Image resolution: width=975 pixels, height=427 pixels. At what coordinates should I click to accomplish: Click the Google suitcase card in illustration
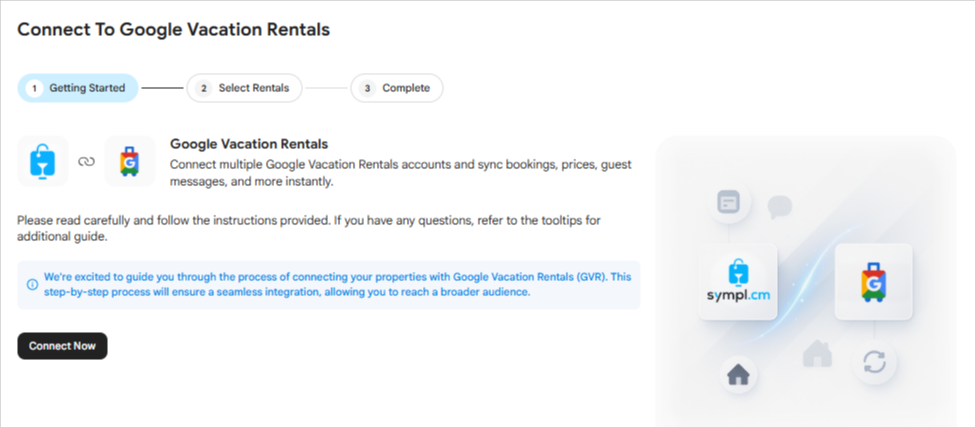coord(874,282)
